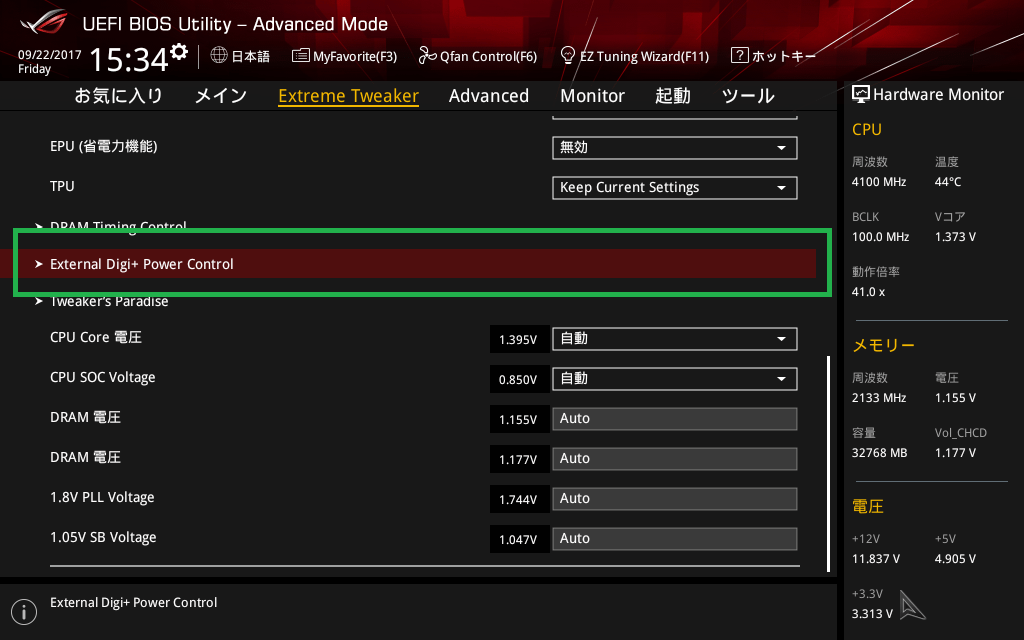Screen dimensions: 1024x640
Task: Click the 100.0 MHz BCLK value
Action: coord(880,236)
